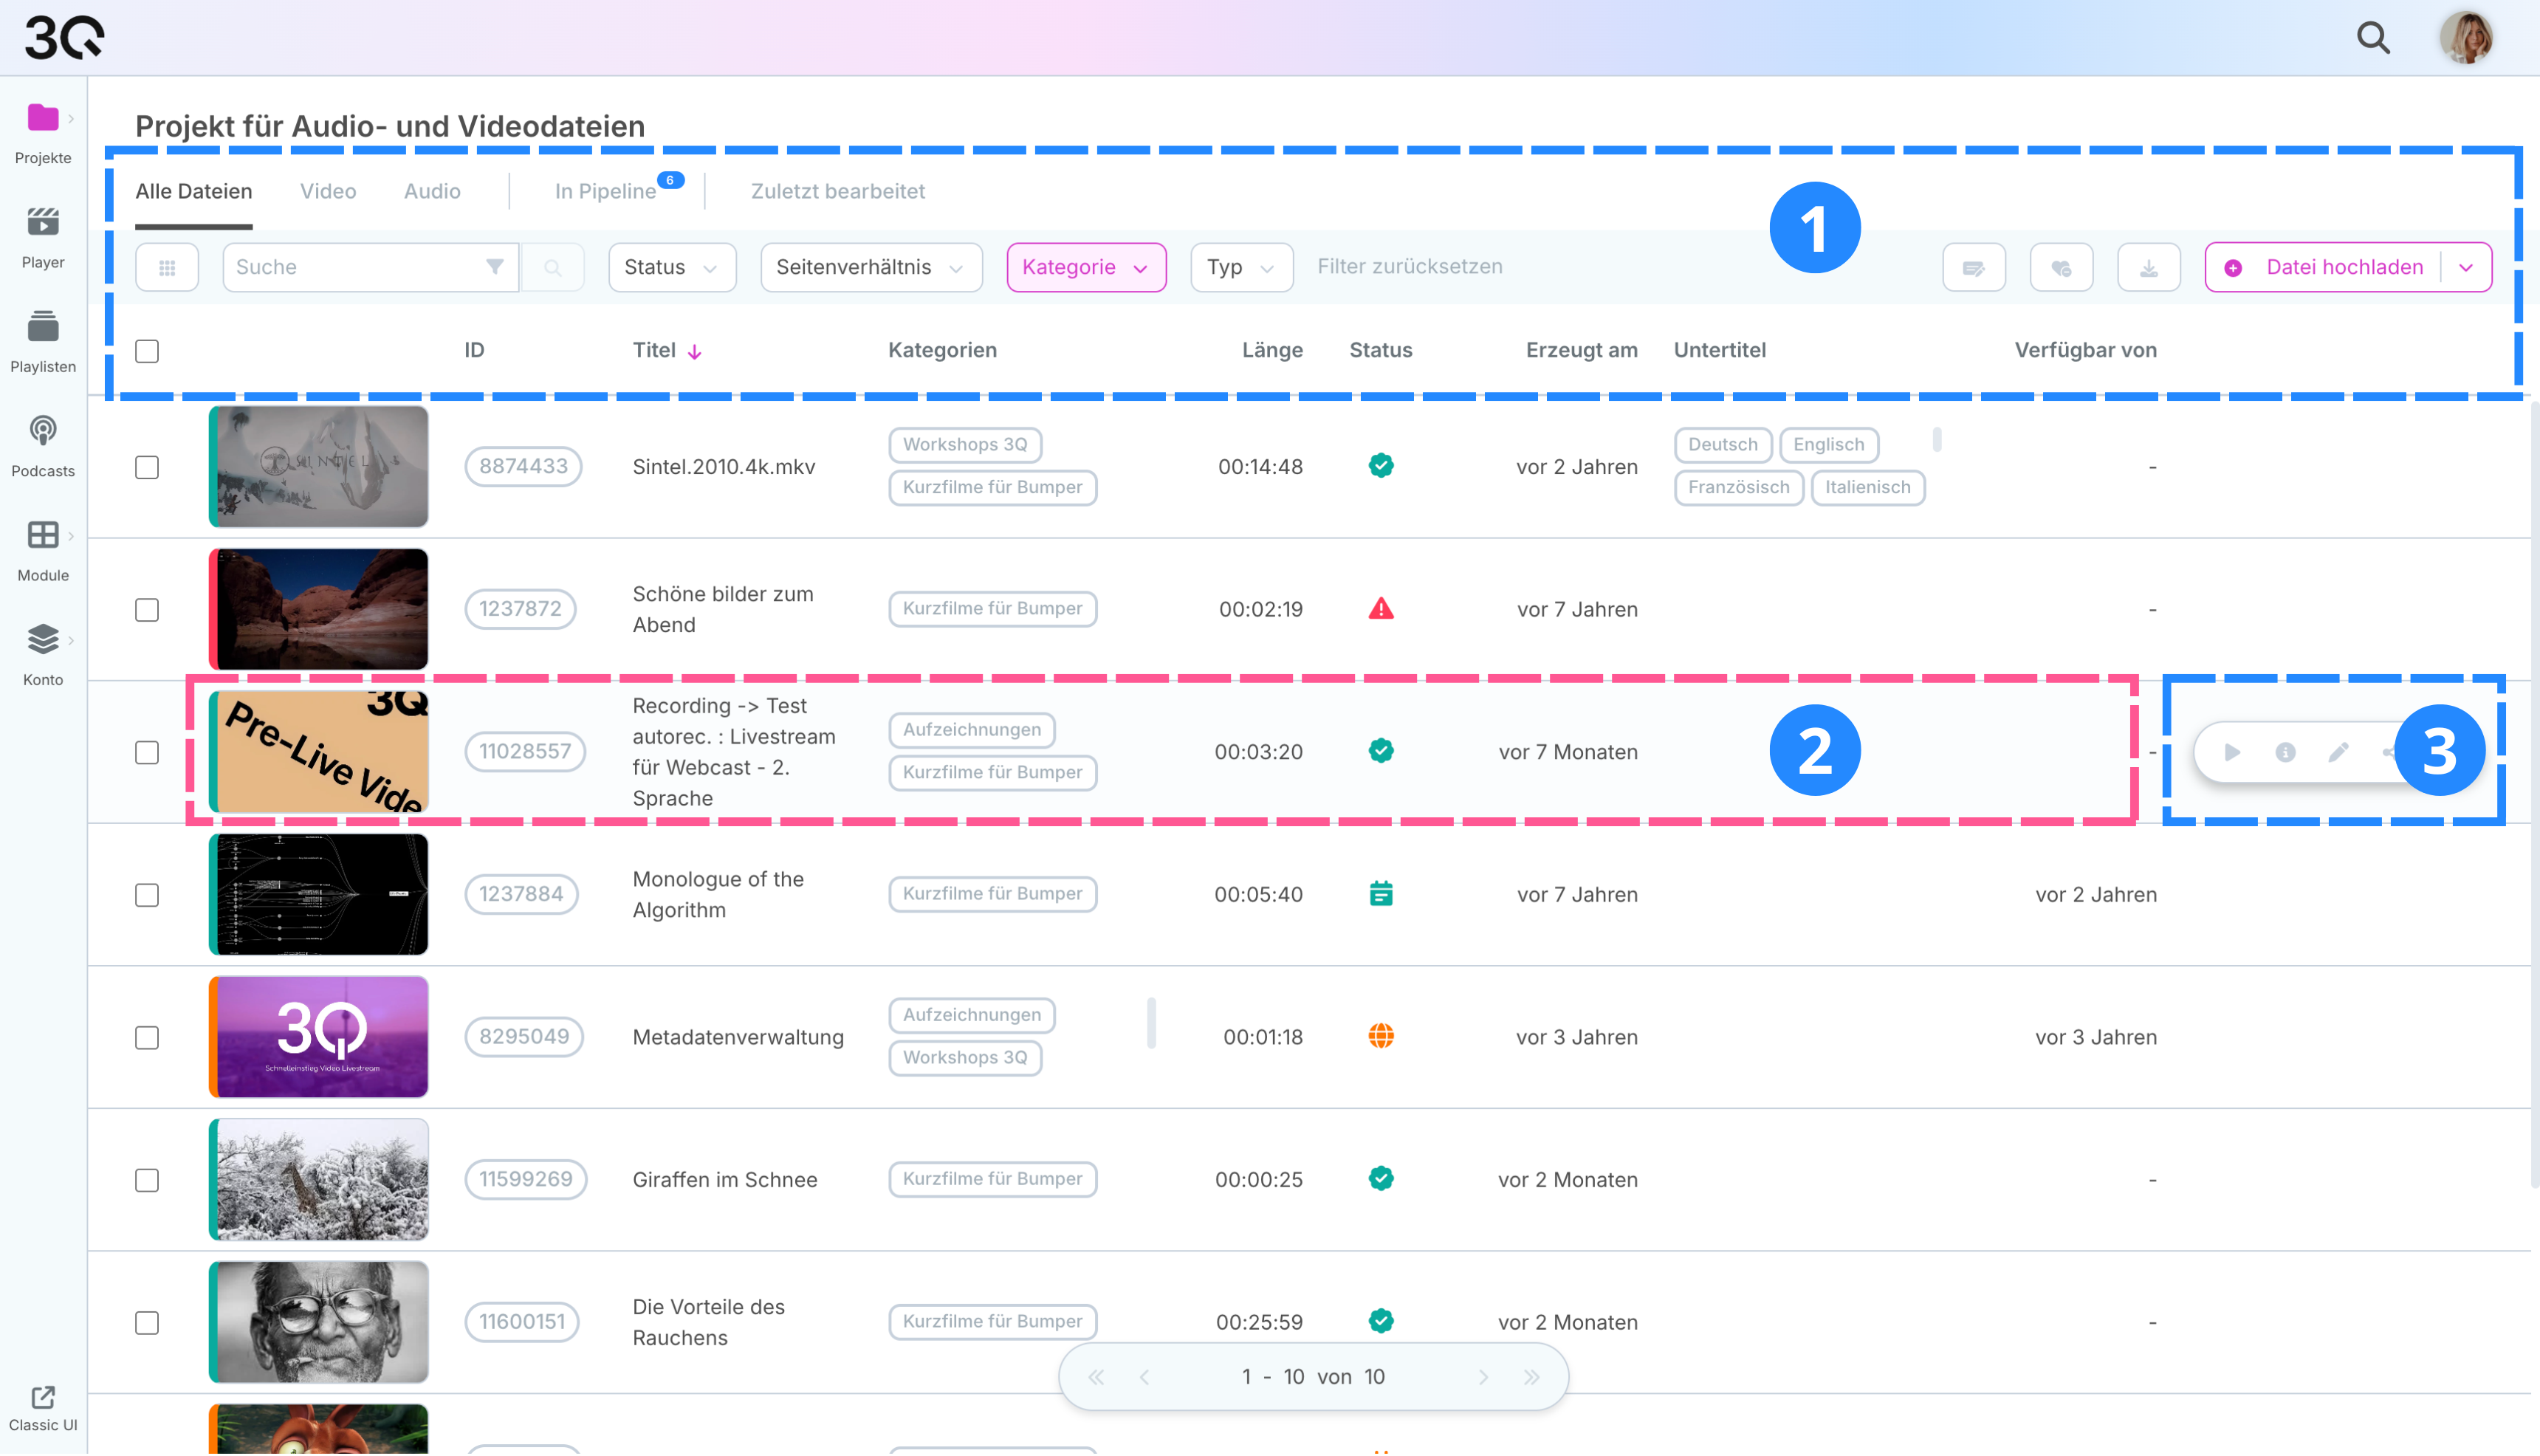This screenshot has height=1456, width=2540.
Task: Open the Kategorie filter dropdown
Action: point(1085,267)
